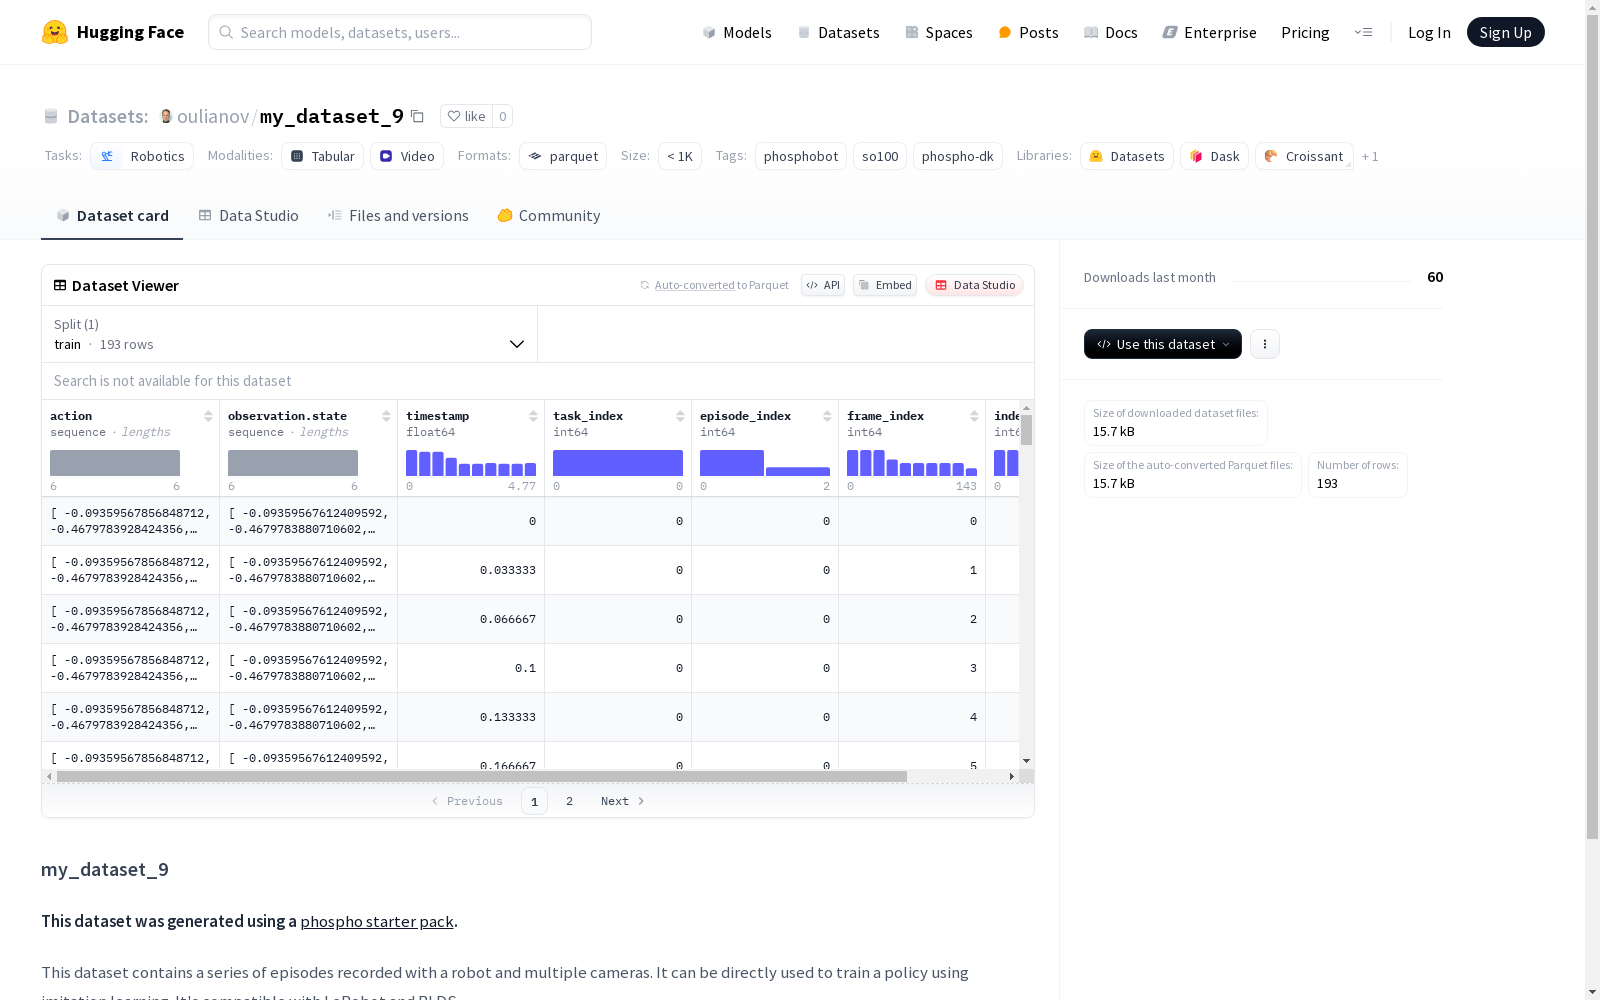The image size is (1600, 1000).
Task: Click the phosphobot tag
Action: tap(801, 156)
